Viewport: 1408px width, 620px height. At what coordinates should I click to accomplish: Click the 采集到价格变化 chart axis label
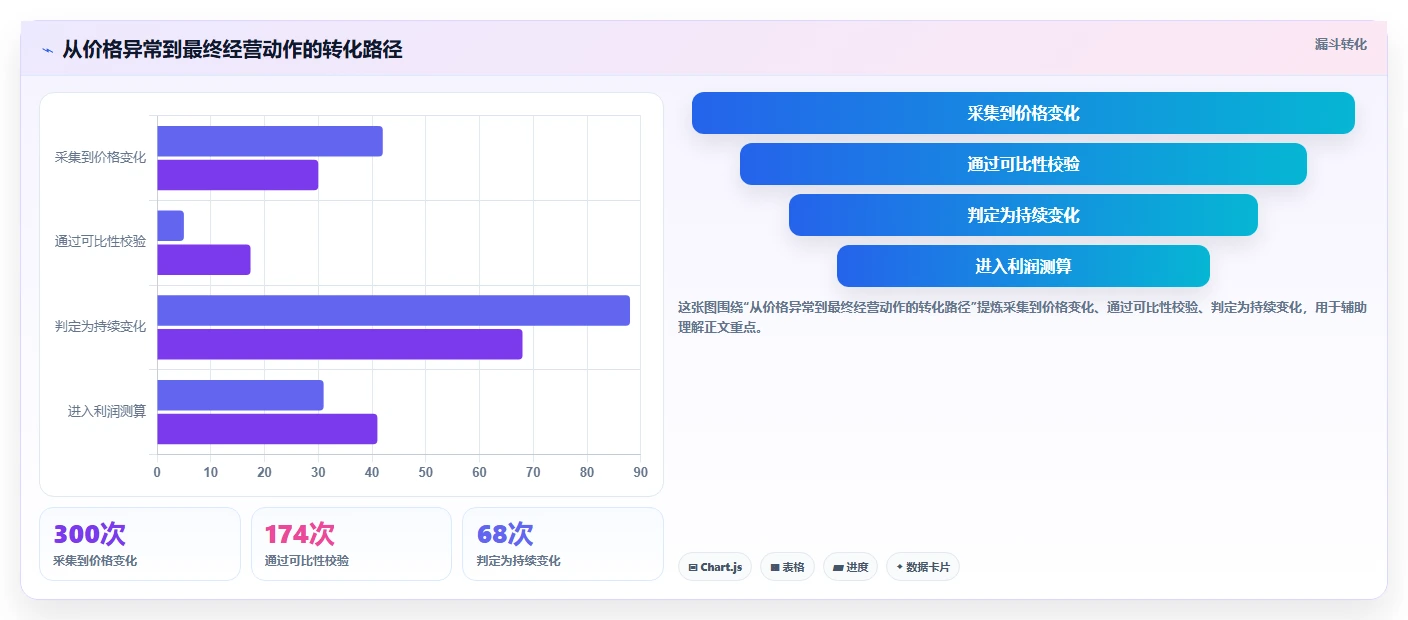coord(100,157)
